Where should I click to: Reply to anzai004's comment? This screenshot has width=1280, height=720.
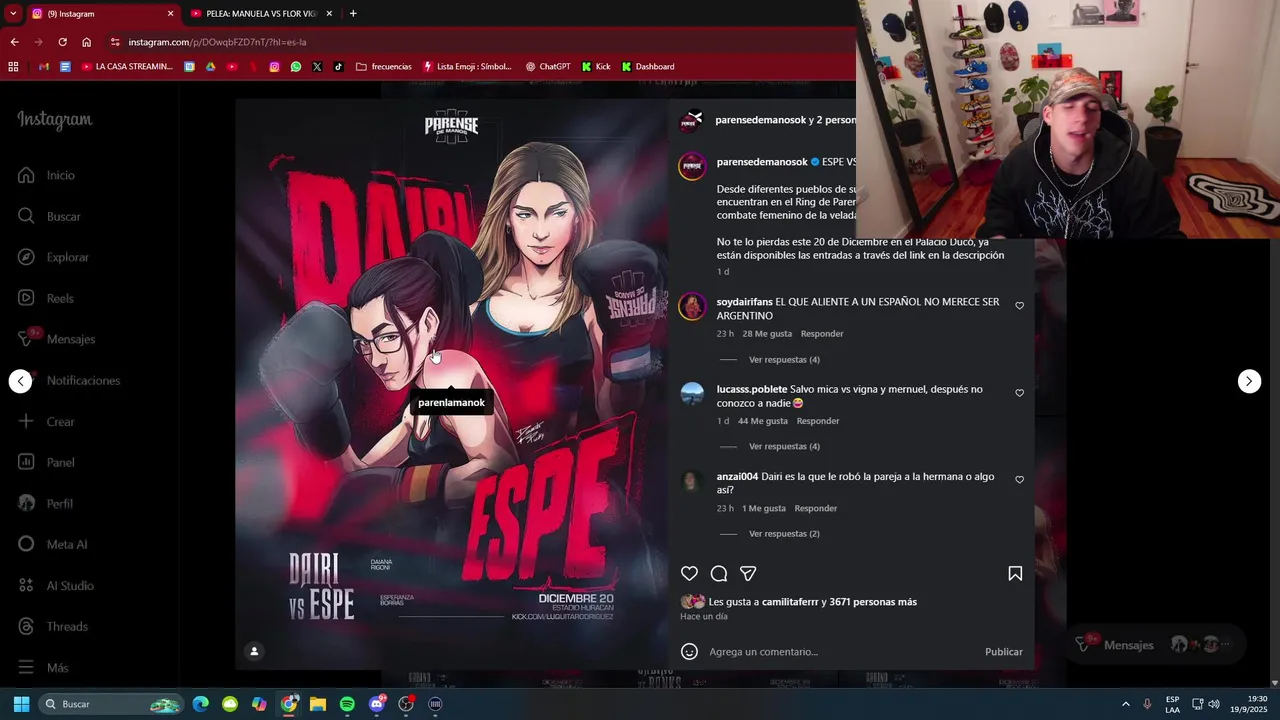coord(816,508)
